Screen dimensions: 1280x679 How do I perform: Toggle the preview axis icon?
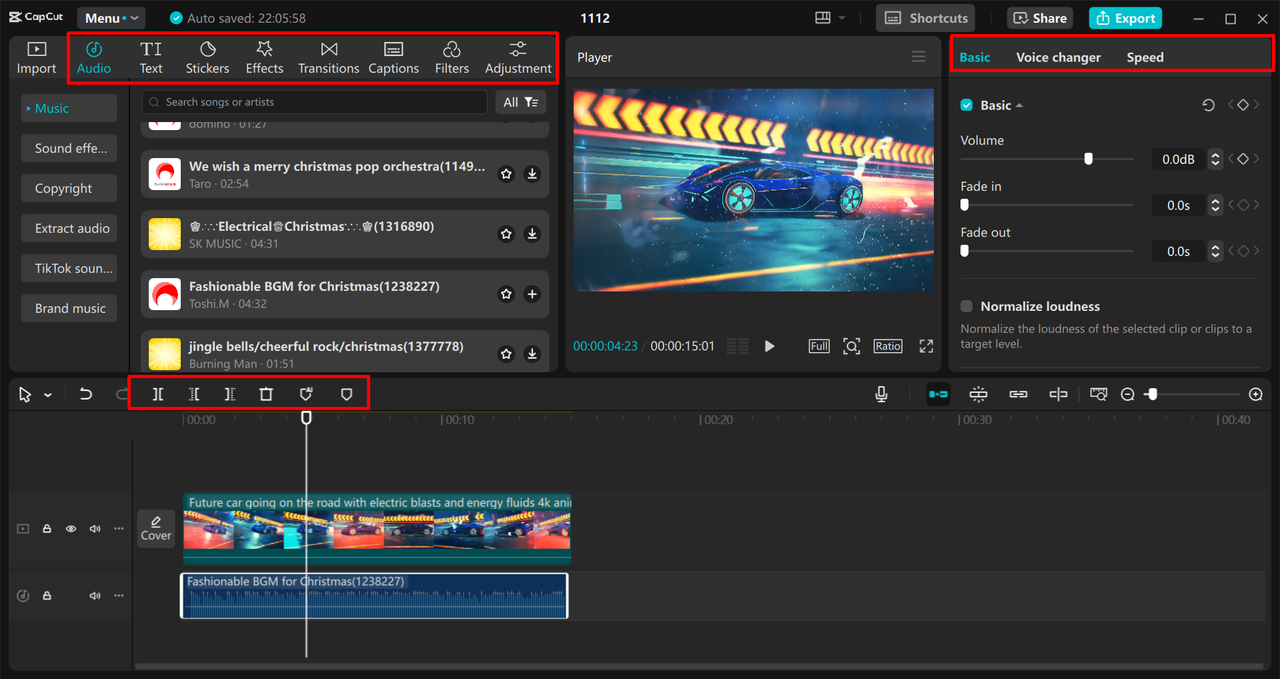1058,394
